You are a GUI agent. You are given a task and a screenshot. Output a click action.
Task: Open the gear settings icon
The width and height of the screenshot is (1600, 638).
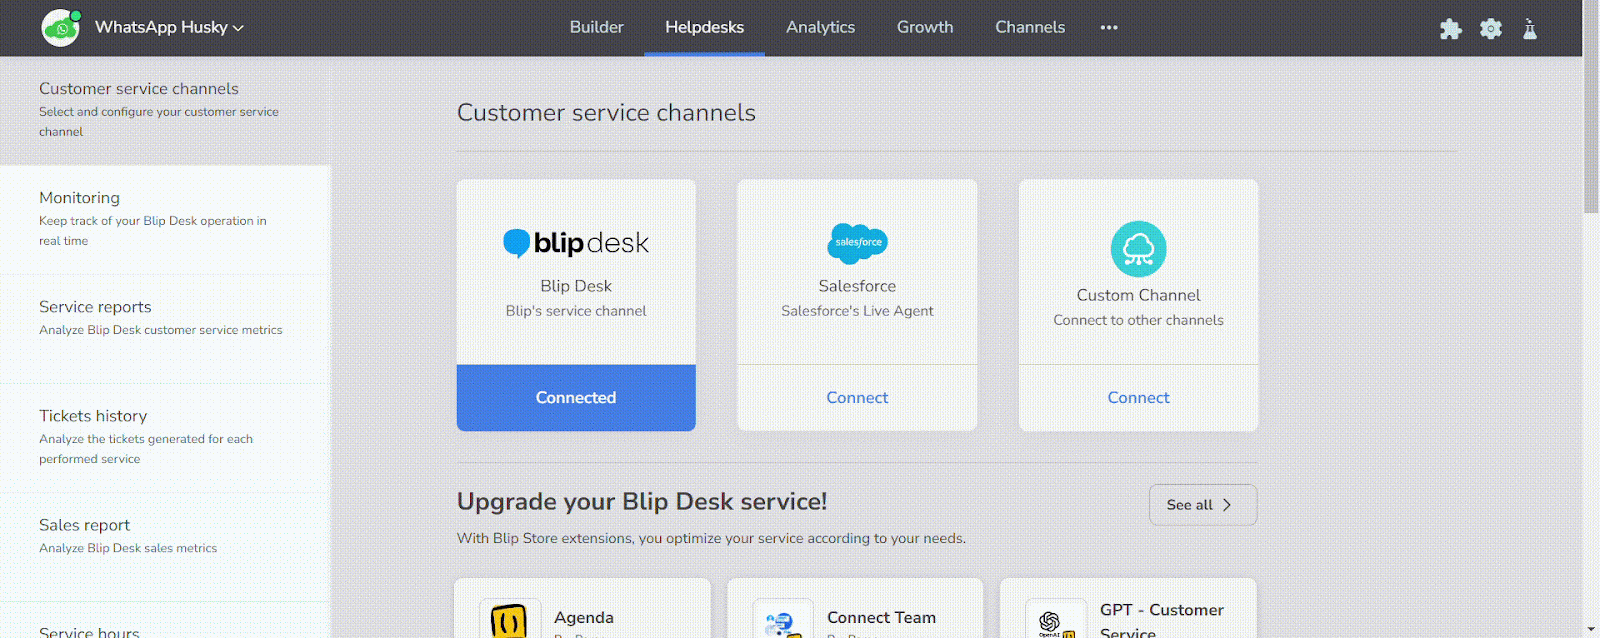1491,29
